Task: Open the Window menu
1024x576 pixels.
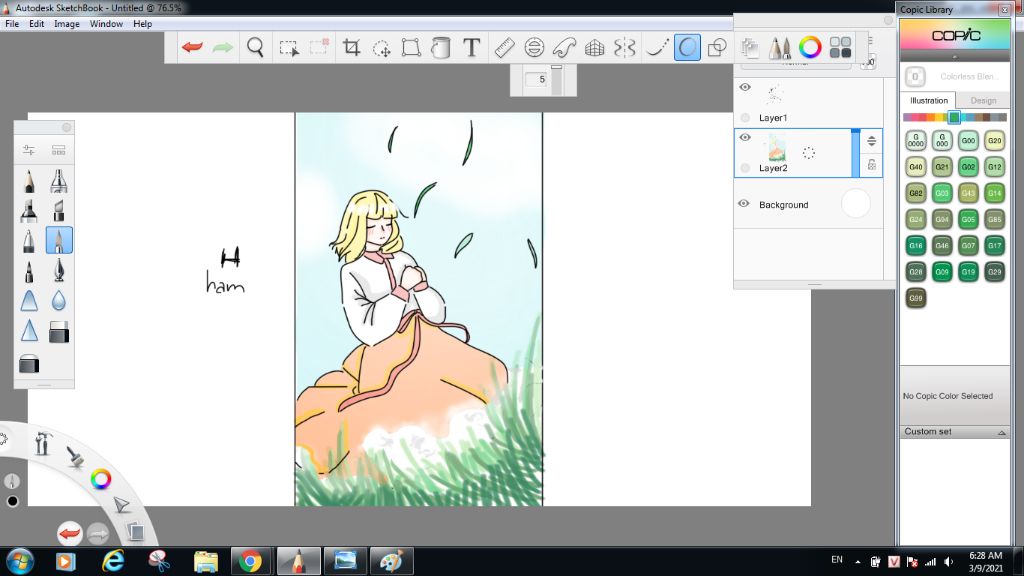Action: point(106,24)
